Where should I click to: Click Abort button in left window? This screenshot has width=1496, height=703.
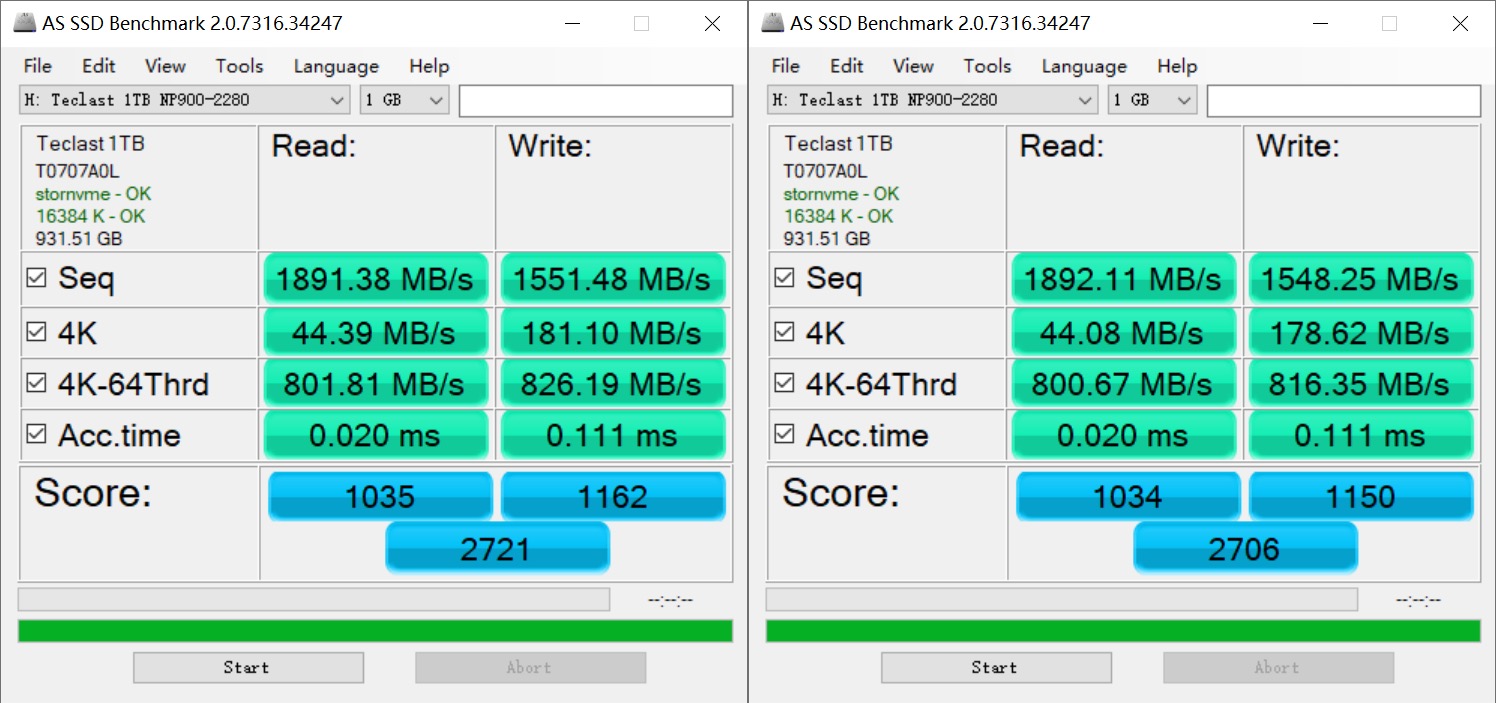pyautogui.click(x=530, y=667)
